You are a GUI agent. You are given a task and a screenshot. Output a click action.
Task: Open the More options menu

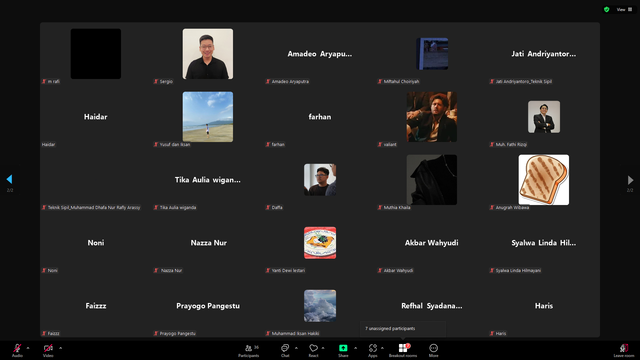433,350
